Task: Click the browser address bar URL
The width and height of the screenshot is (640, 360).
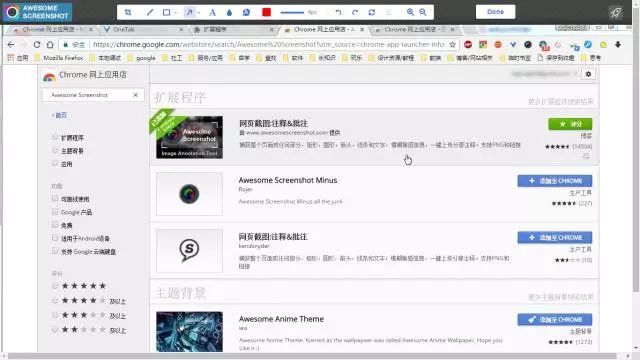Action: point(268,44)
